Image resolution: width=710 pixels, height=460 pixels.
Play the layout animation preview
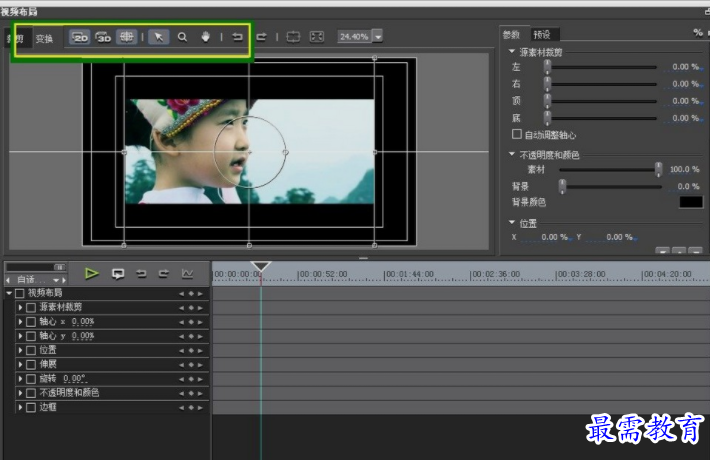click(92, 273)
